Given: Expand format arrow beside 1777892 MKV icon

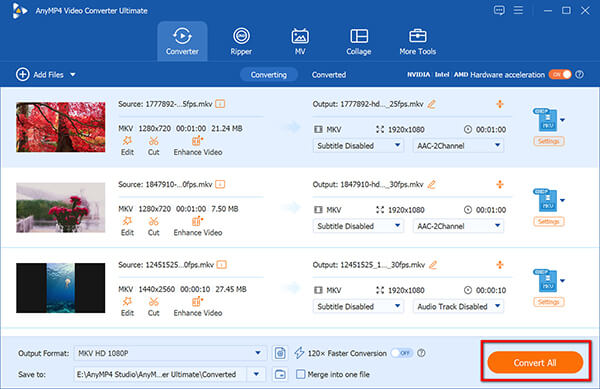Looking at the screenshot, I should tap(562, 120).
